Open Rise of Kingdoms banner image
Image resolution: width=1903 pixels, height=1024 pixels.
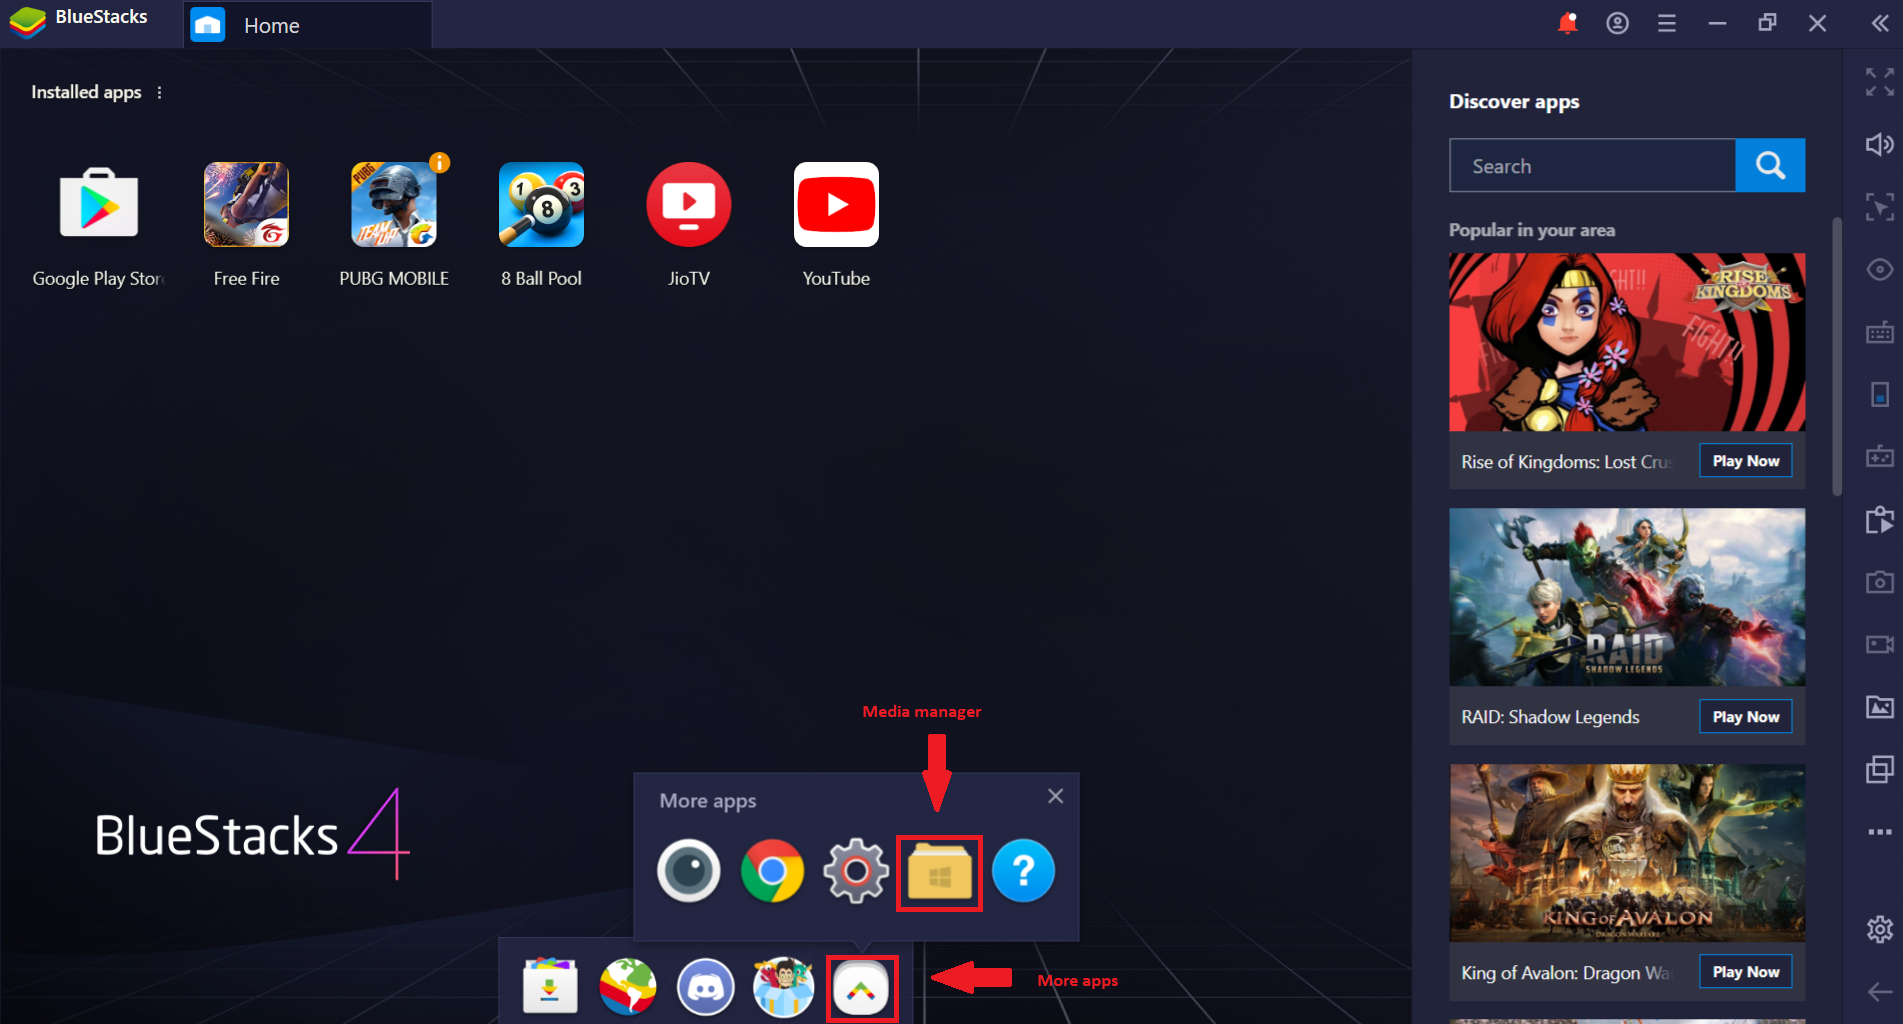tap(1627, 342)
